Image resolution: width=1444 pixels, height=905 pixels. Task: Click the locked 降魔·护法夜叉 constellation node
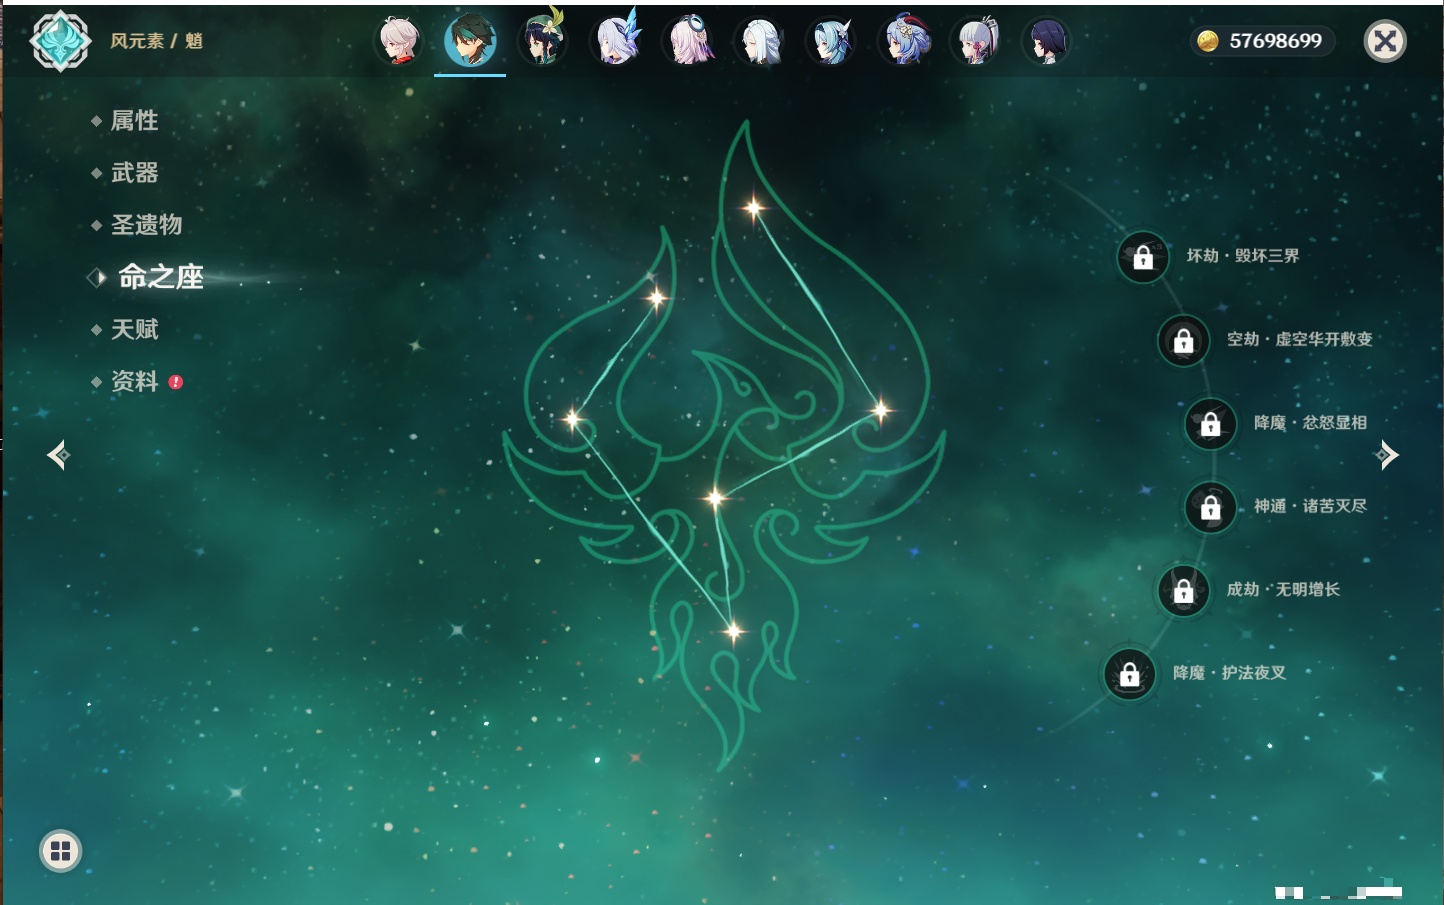tap(1129, 674)
